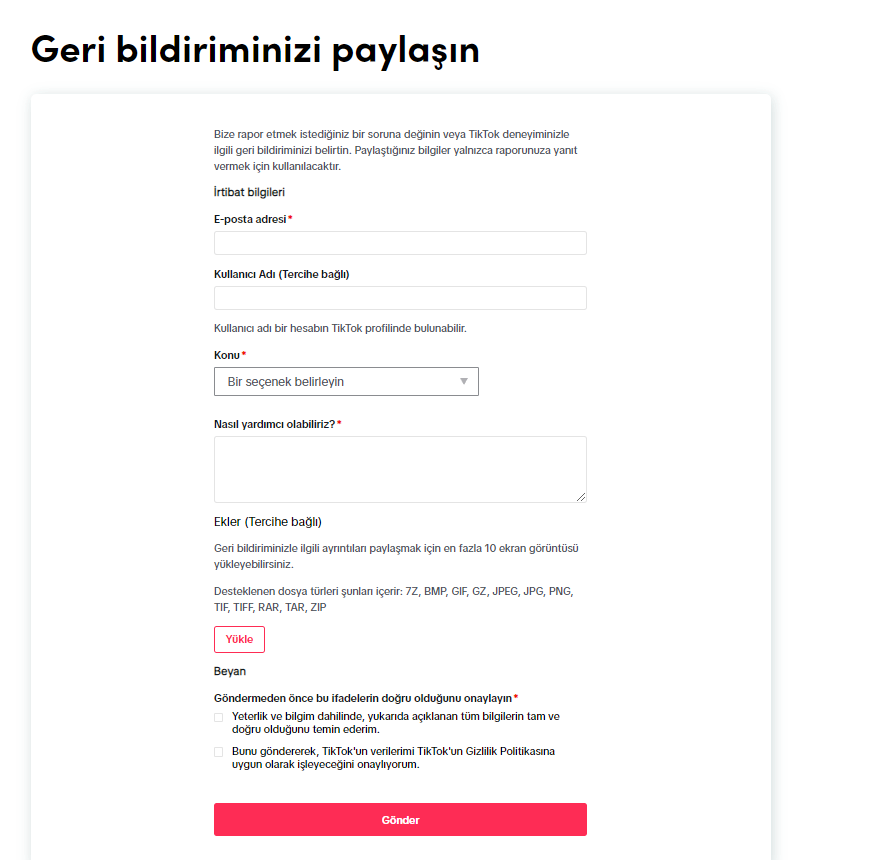871x860 pixels.
Task: Click the 'Geri bildiriminizi paylaşın' page heading
Action: coord(256,48)
